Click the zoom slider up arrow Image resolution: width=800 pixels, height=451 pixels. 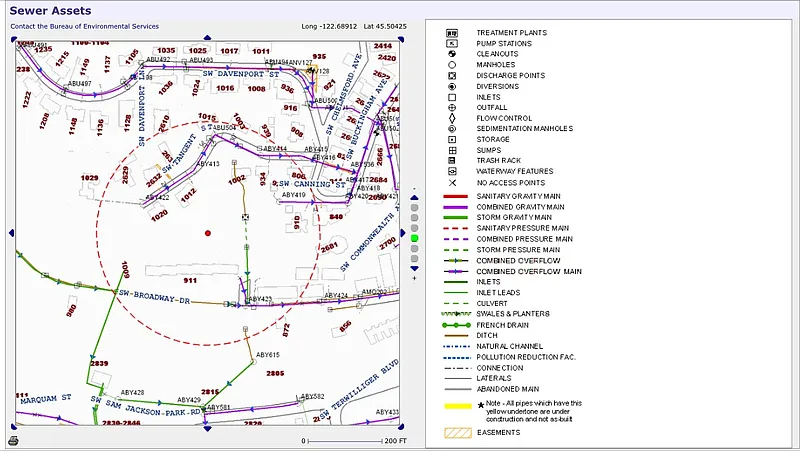(414, 198)
